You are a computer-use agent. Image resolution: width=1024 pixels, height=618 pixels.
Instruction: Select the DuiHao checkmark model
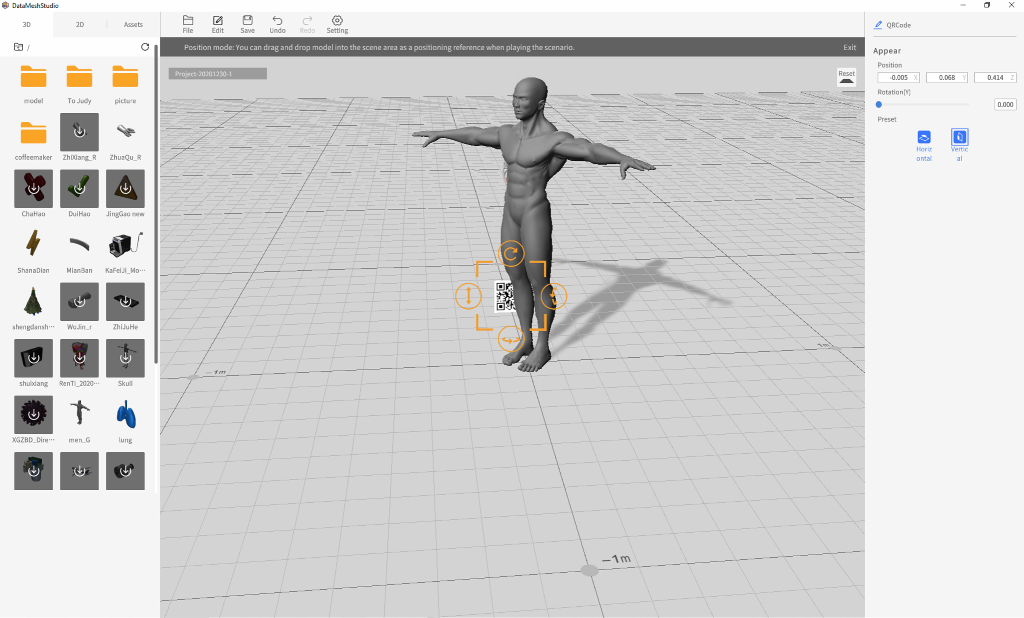click(79, 189)
